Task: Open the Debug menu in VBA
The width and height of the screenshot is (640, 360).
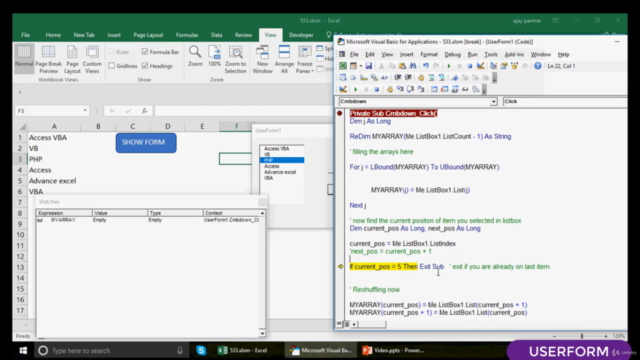Action: (452, 54)
